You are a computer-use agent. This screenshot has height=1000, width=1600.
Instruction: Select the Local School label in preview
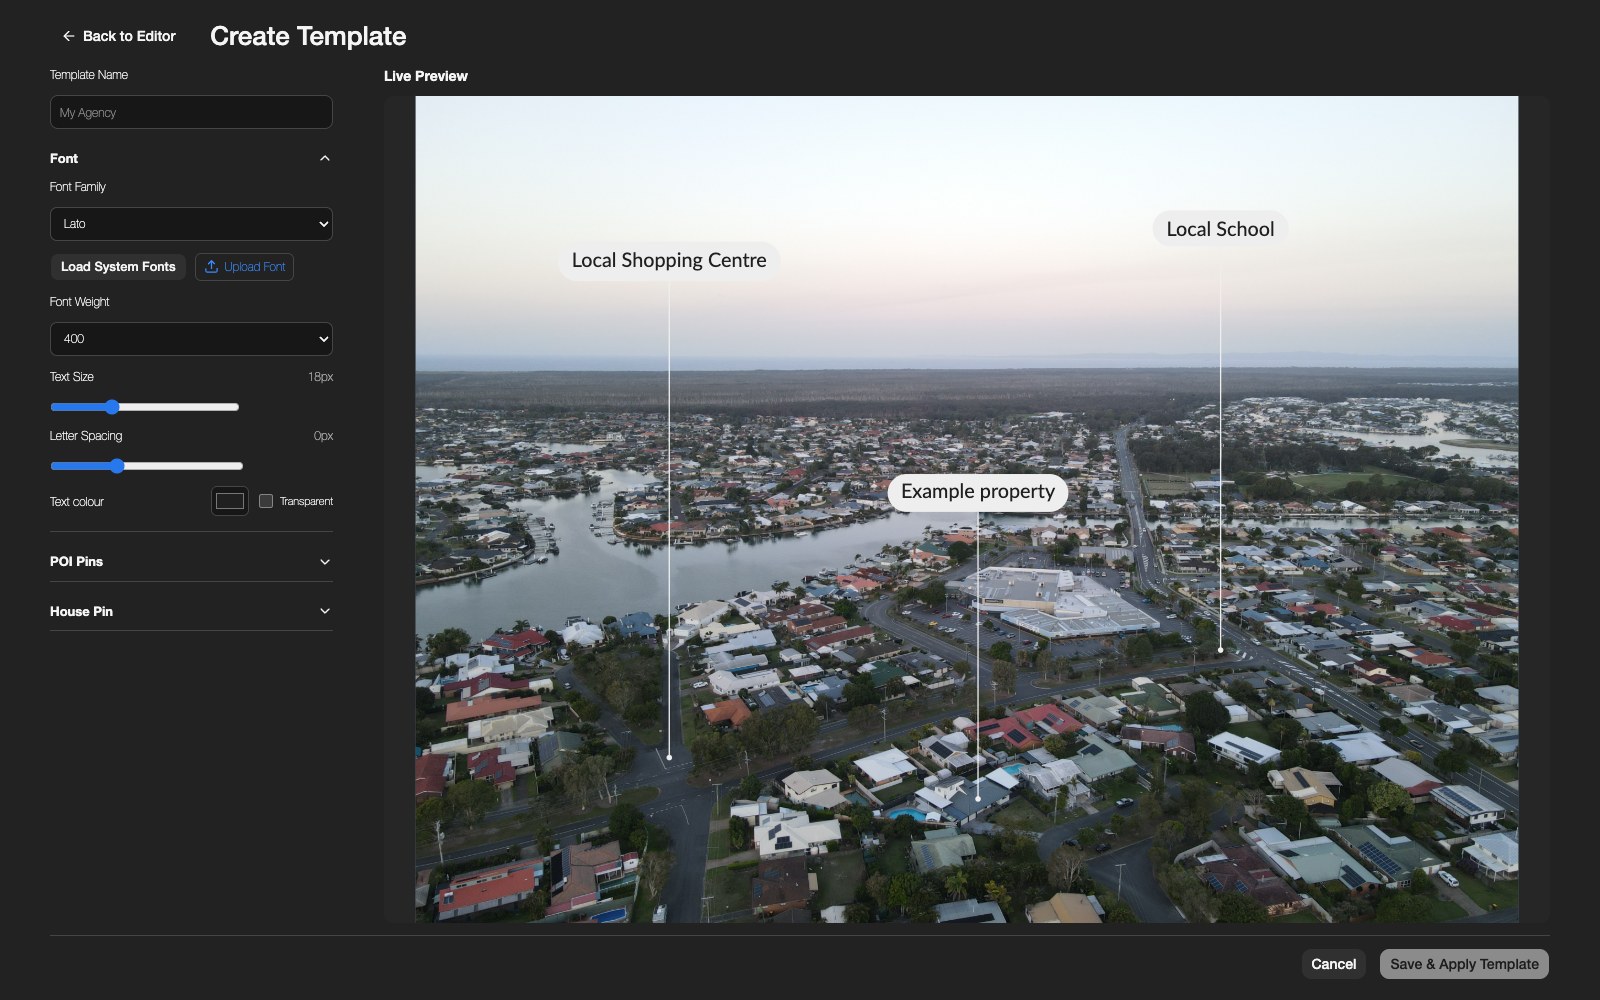coord(1220,229)
